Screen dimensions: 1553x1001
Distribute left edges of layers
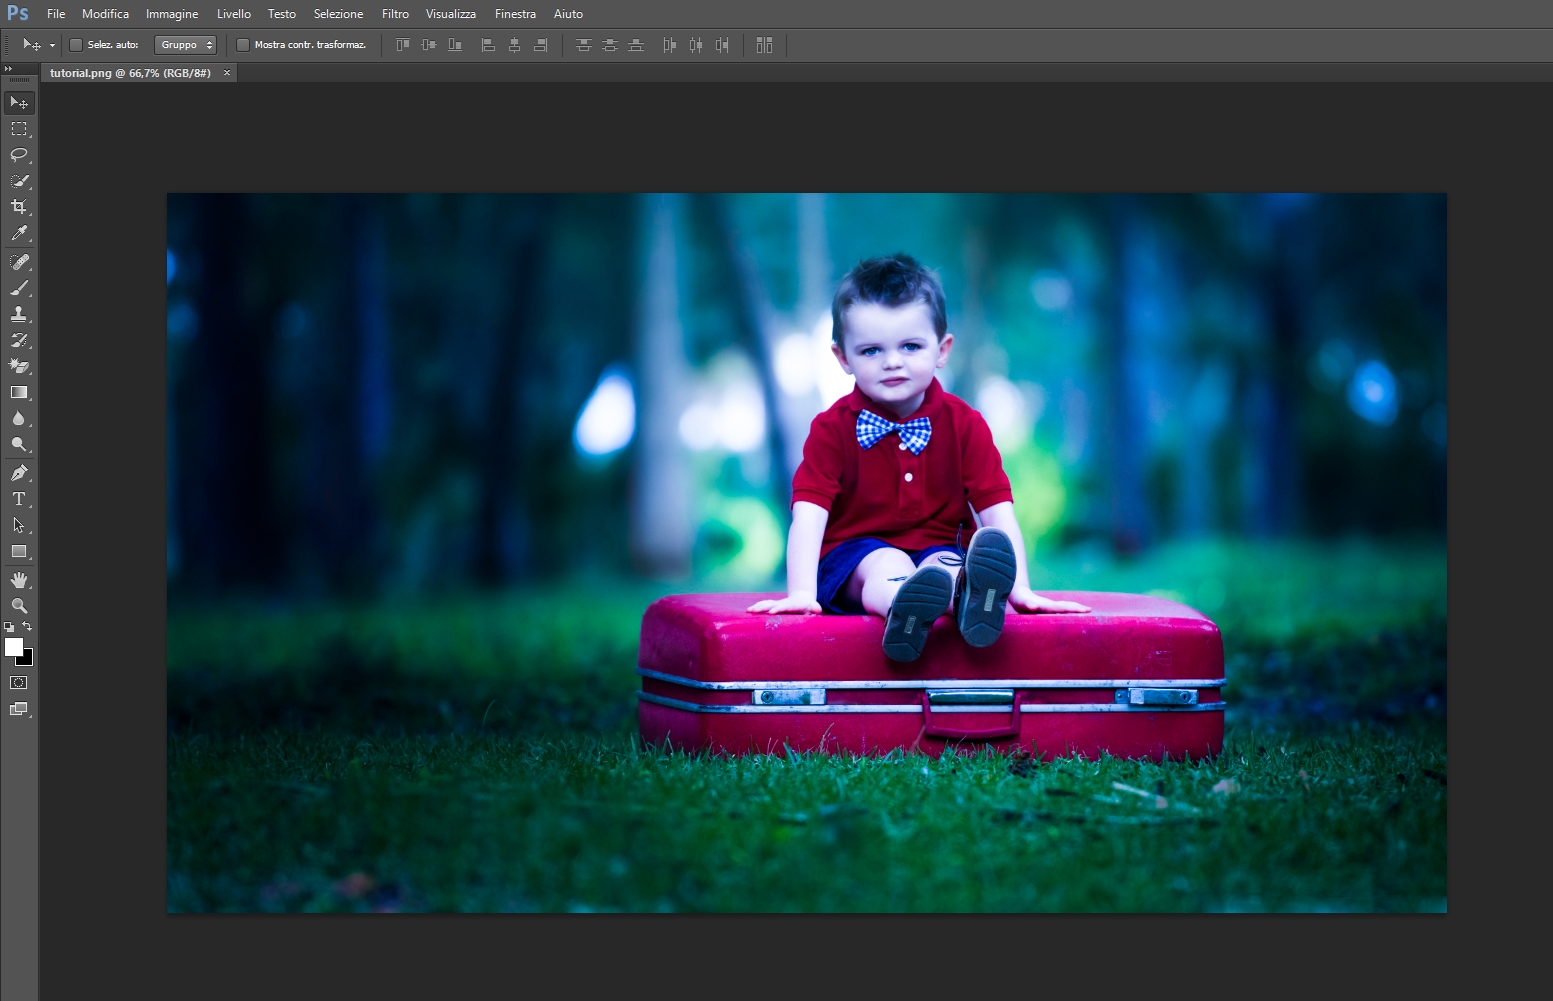670,45
